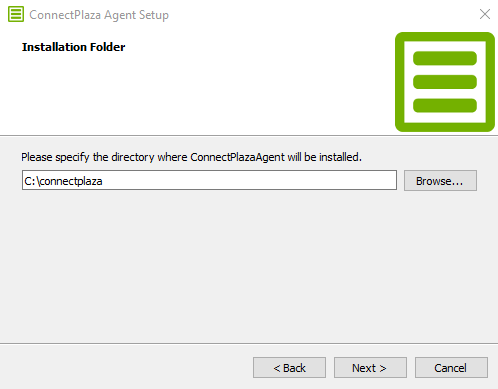Click the Installation Folder heading
This screenshot has width=498, height=389.
73,47
